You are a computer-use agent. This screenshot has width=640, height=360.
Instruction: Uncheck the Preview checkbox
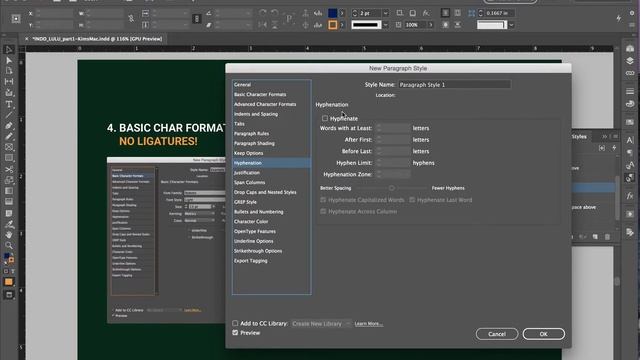(x=235, y=333)
